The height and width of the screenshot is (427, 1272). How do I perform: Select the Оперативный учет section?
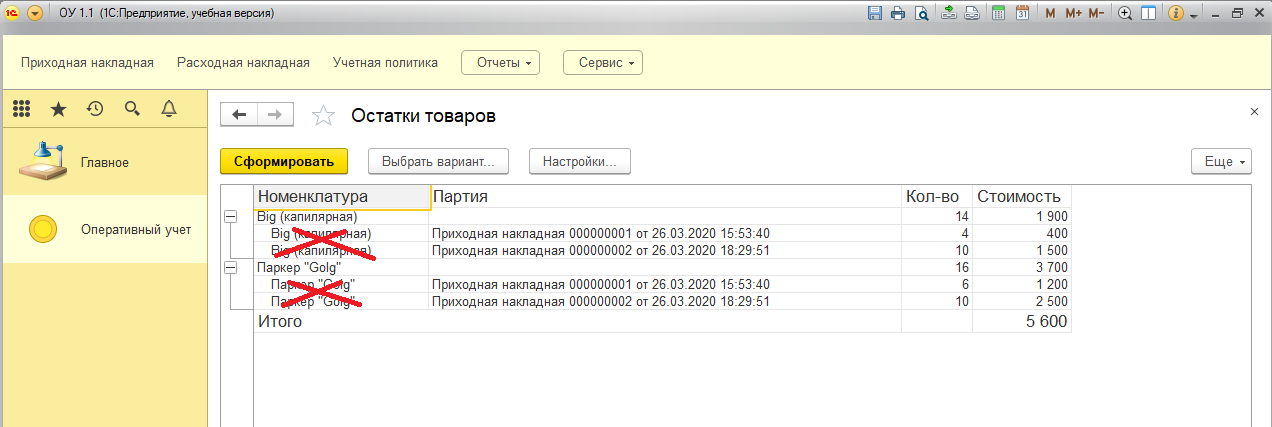tap(136, 230)
